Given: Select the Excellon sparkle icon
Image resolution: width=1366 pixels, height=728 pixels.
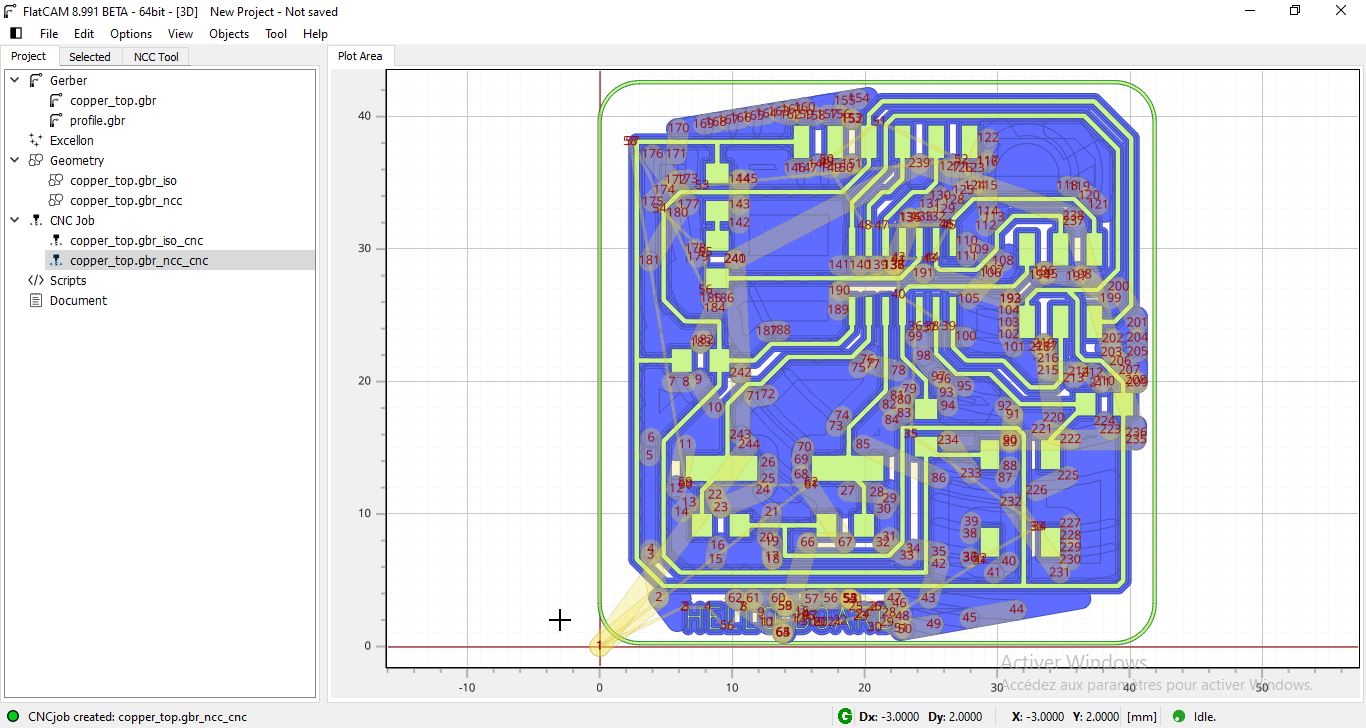Looking at the screenshot, I should pos(36,140).
